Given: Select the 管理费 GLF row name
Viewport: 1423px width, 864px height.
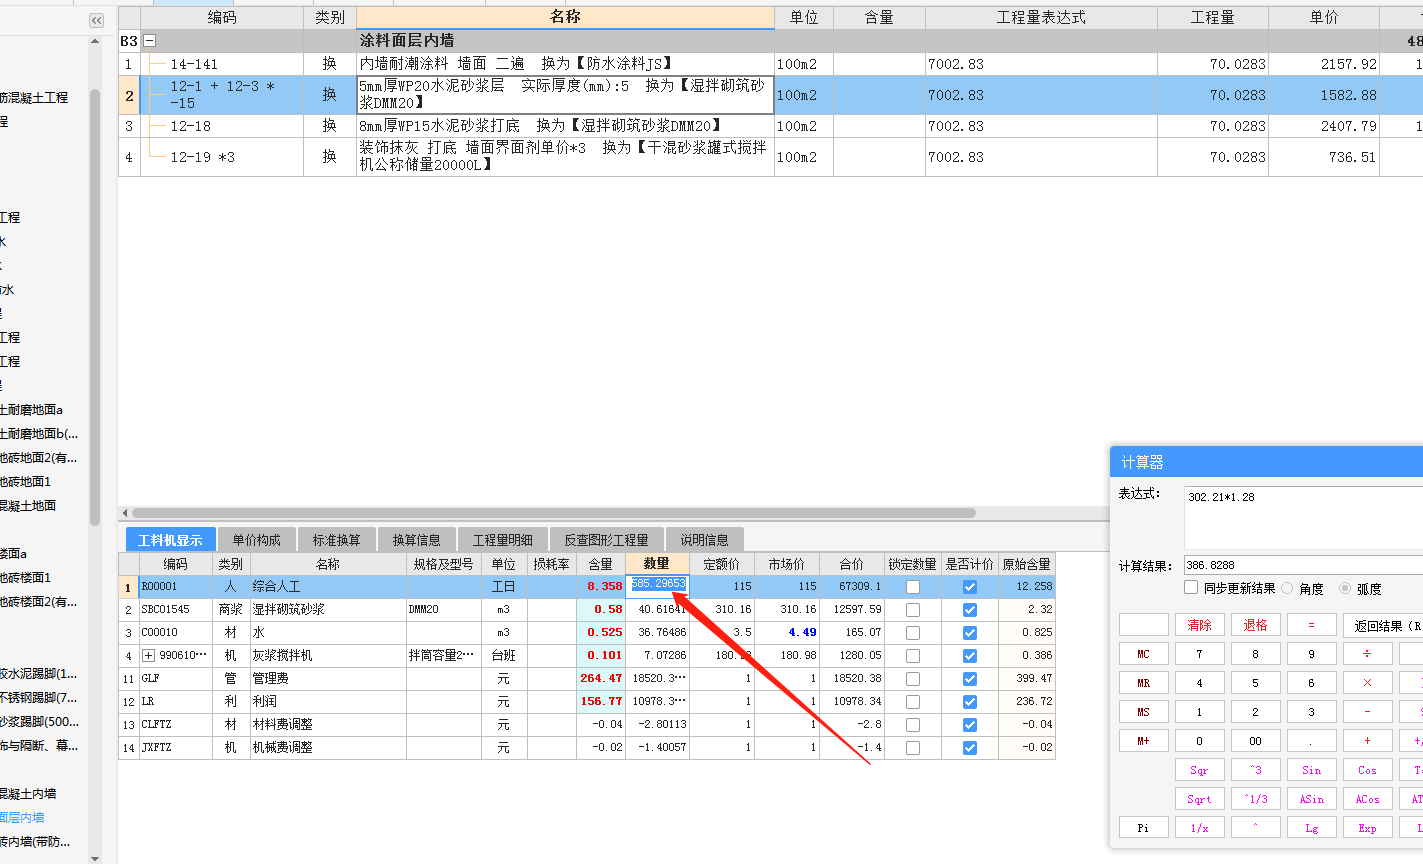Looking at the screenshot, I should pos(328,679).
